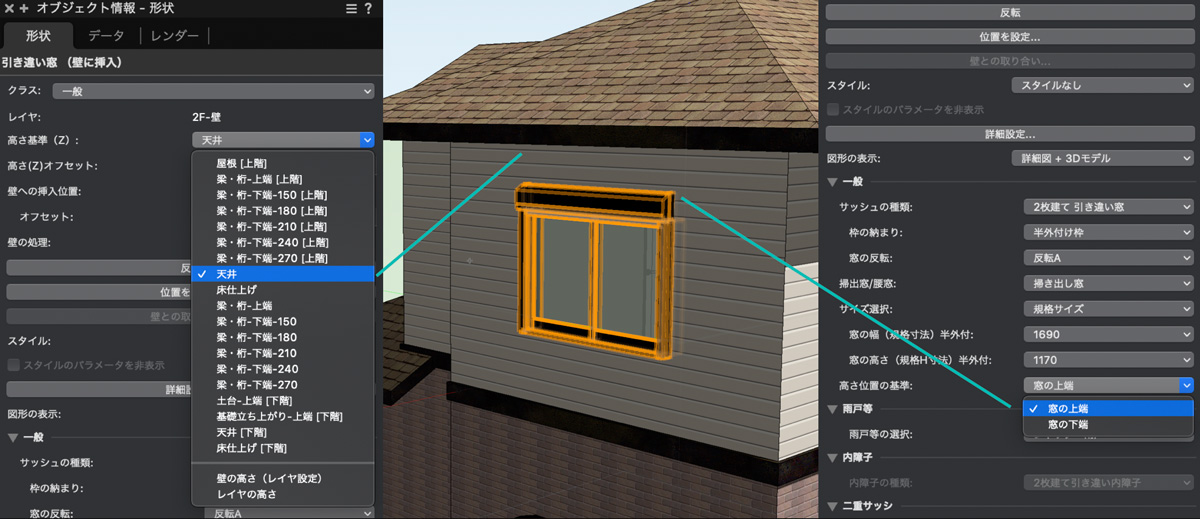Collapse the 雨戸等 section triangle
Screen dimensions: 1200x519
pyautogui.click(x=834, y=409)
